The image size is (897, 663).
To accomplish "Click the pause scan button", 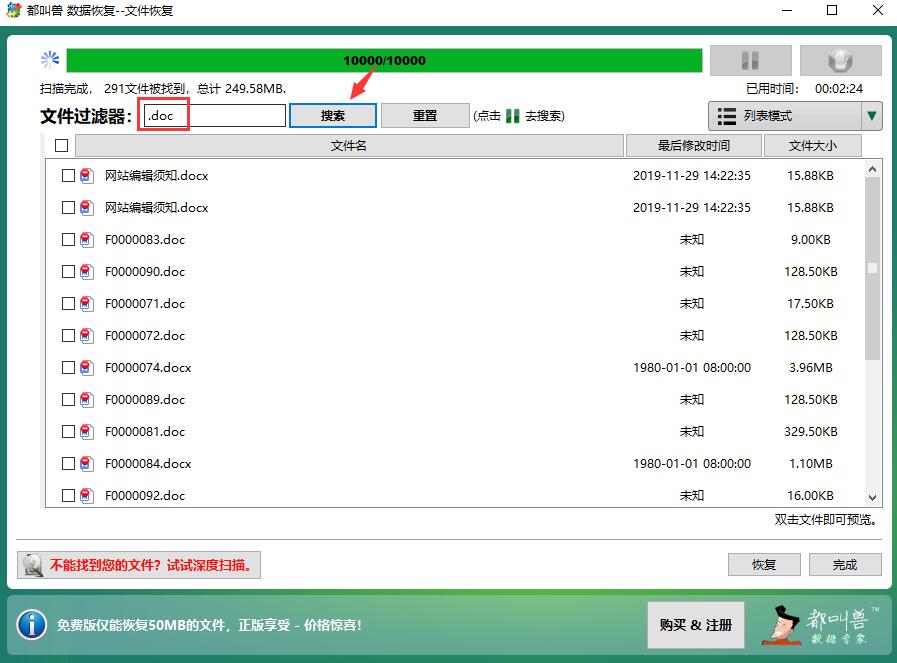I will coord(751,60).
